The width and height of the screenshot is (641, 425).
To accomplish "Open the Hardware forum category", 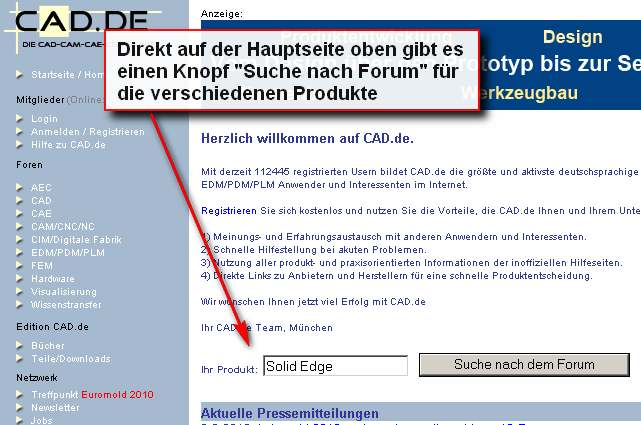I will [x=53, y=279].
